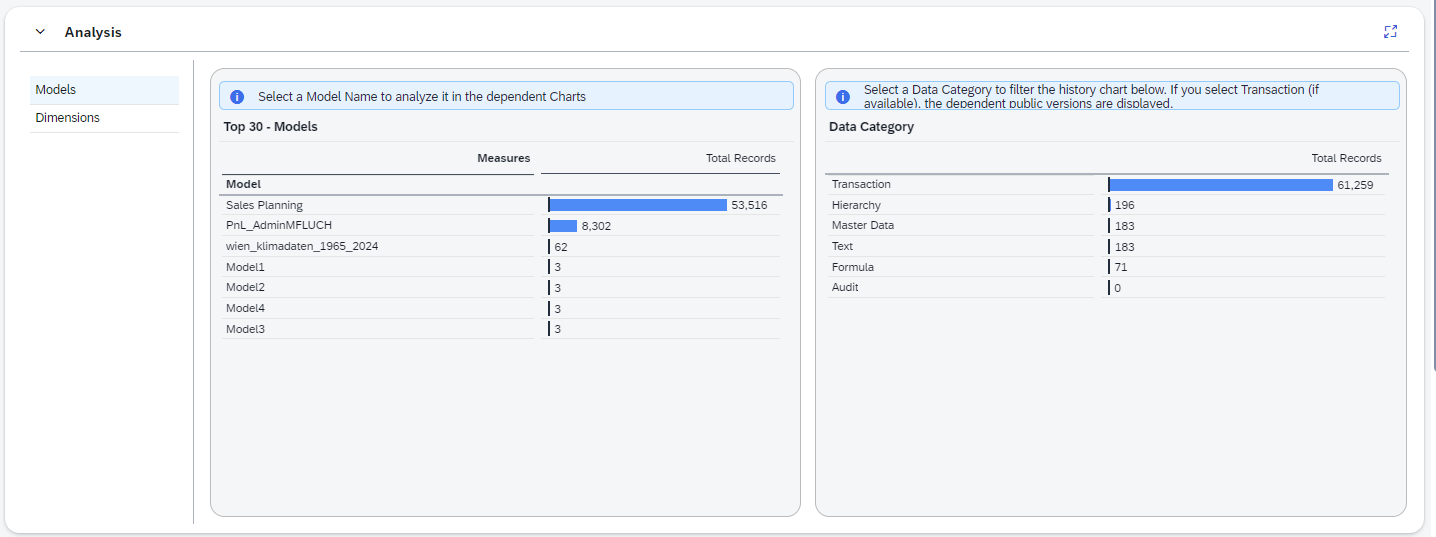The image size is (1436, 537).
Task: Click the Sales Planning blue bar
Action: [637, 205]
